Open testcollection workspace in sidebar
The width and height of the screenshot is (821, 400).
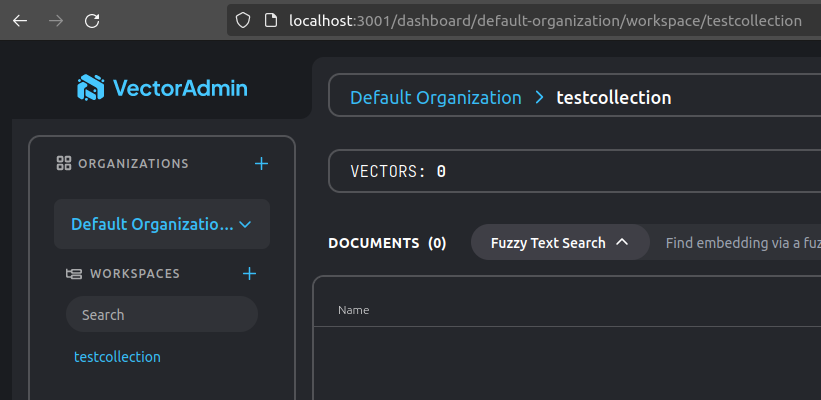(x=117, y=356)
